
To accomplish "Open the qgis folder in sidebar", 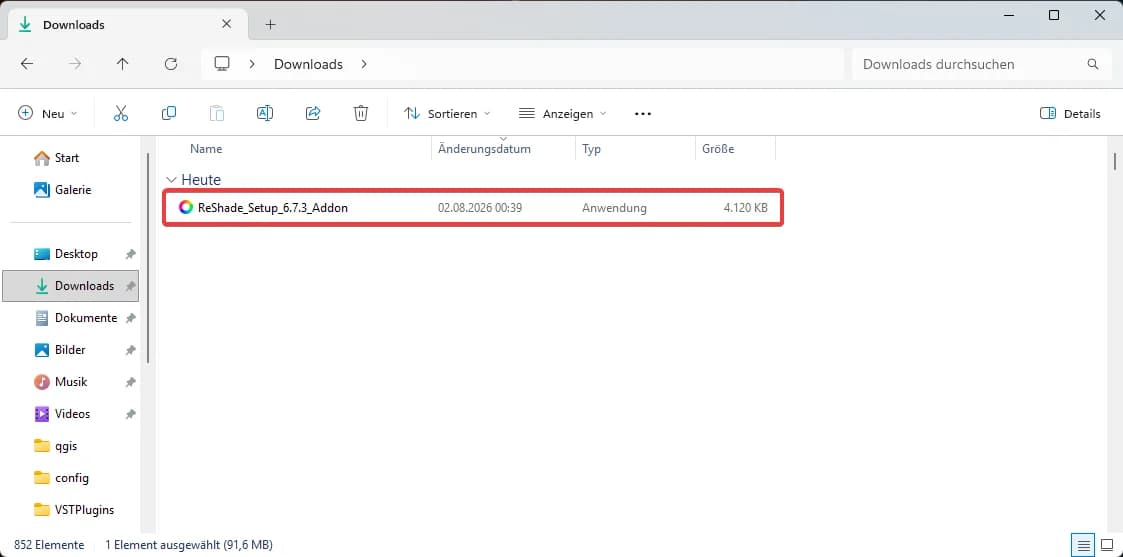I will click(x=56, y=446).
